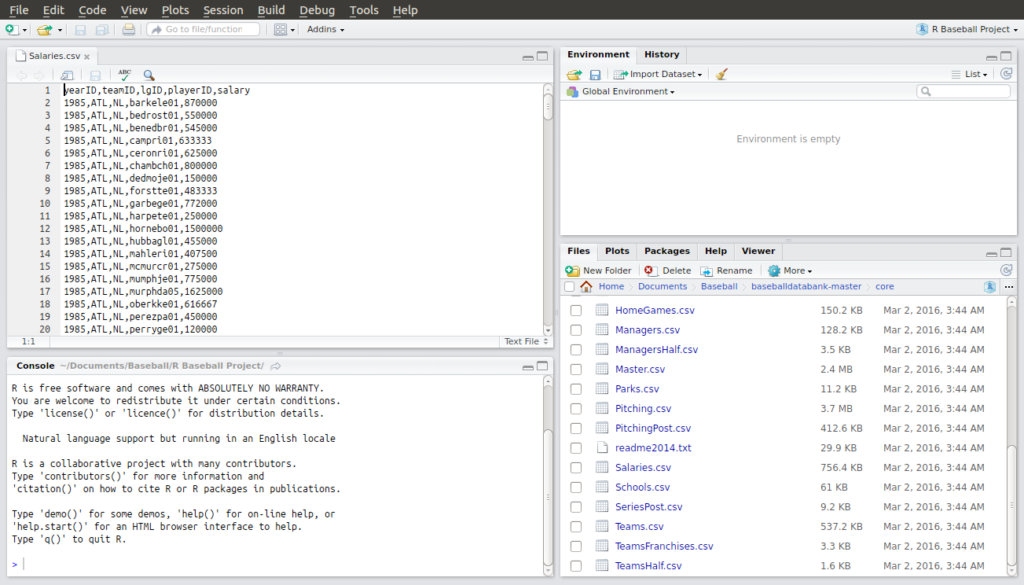Check the box next to Managers.csv
Screen dimensions: 1024x585
click(576, 330)
